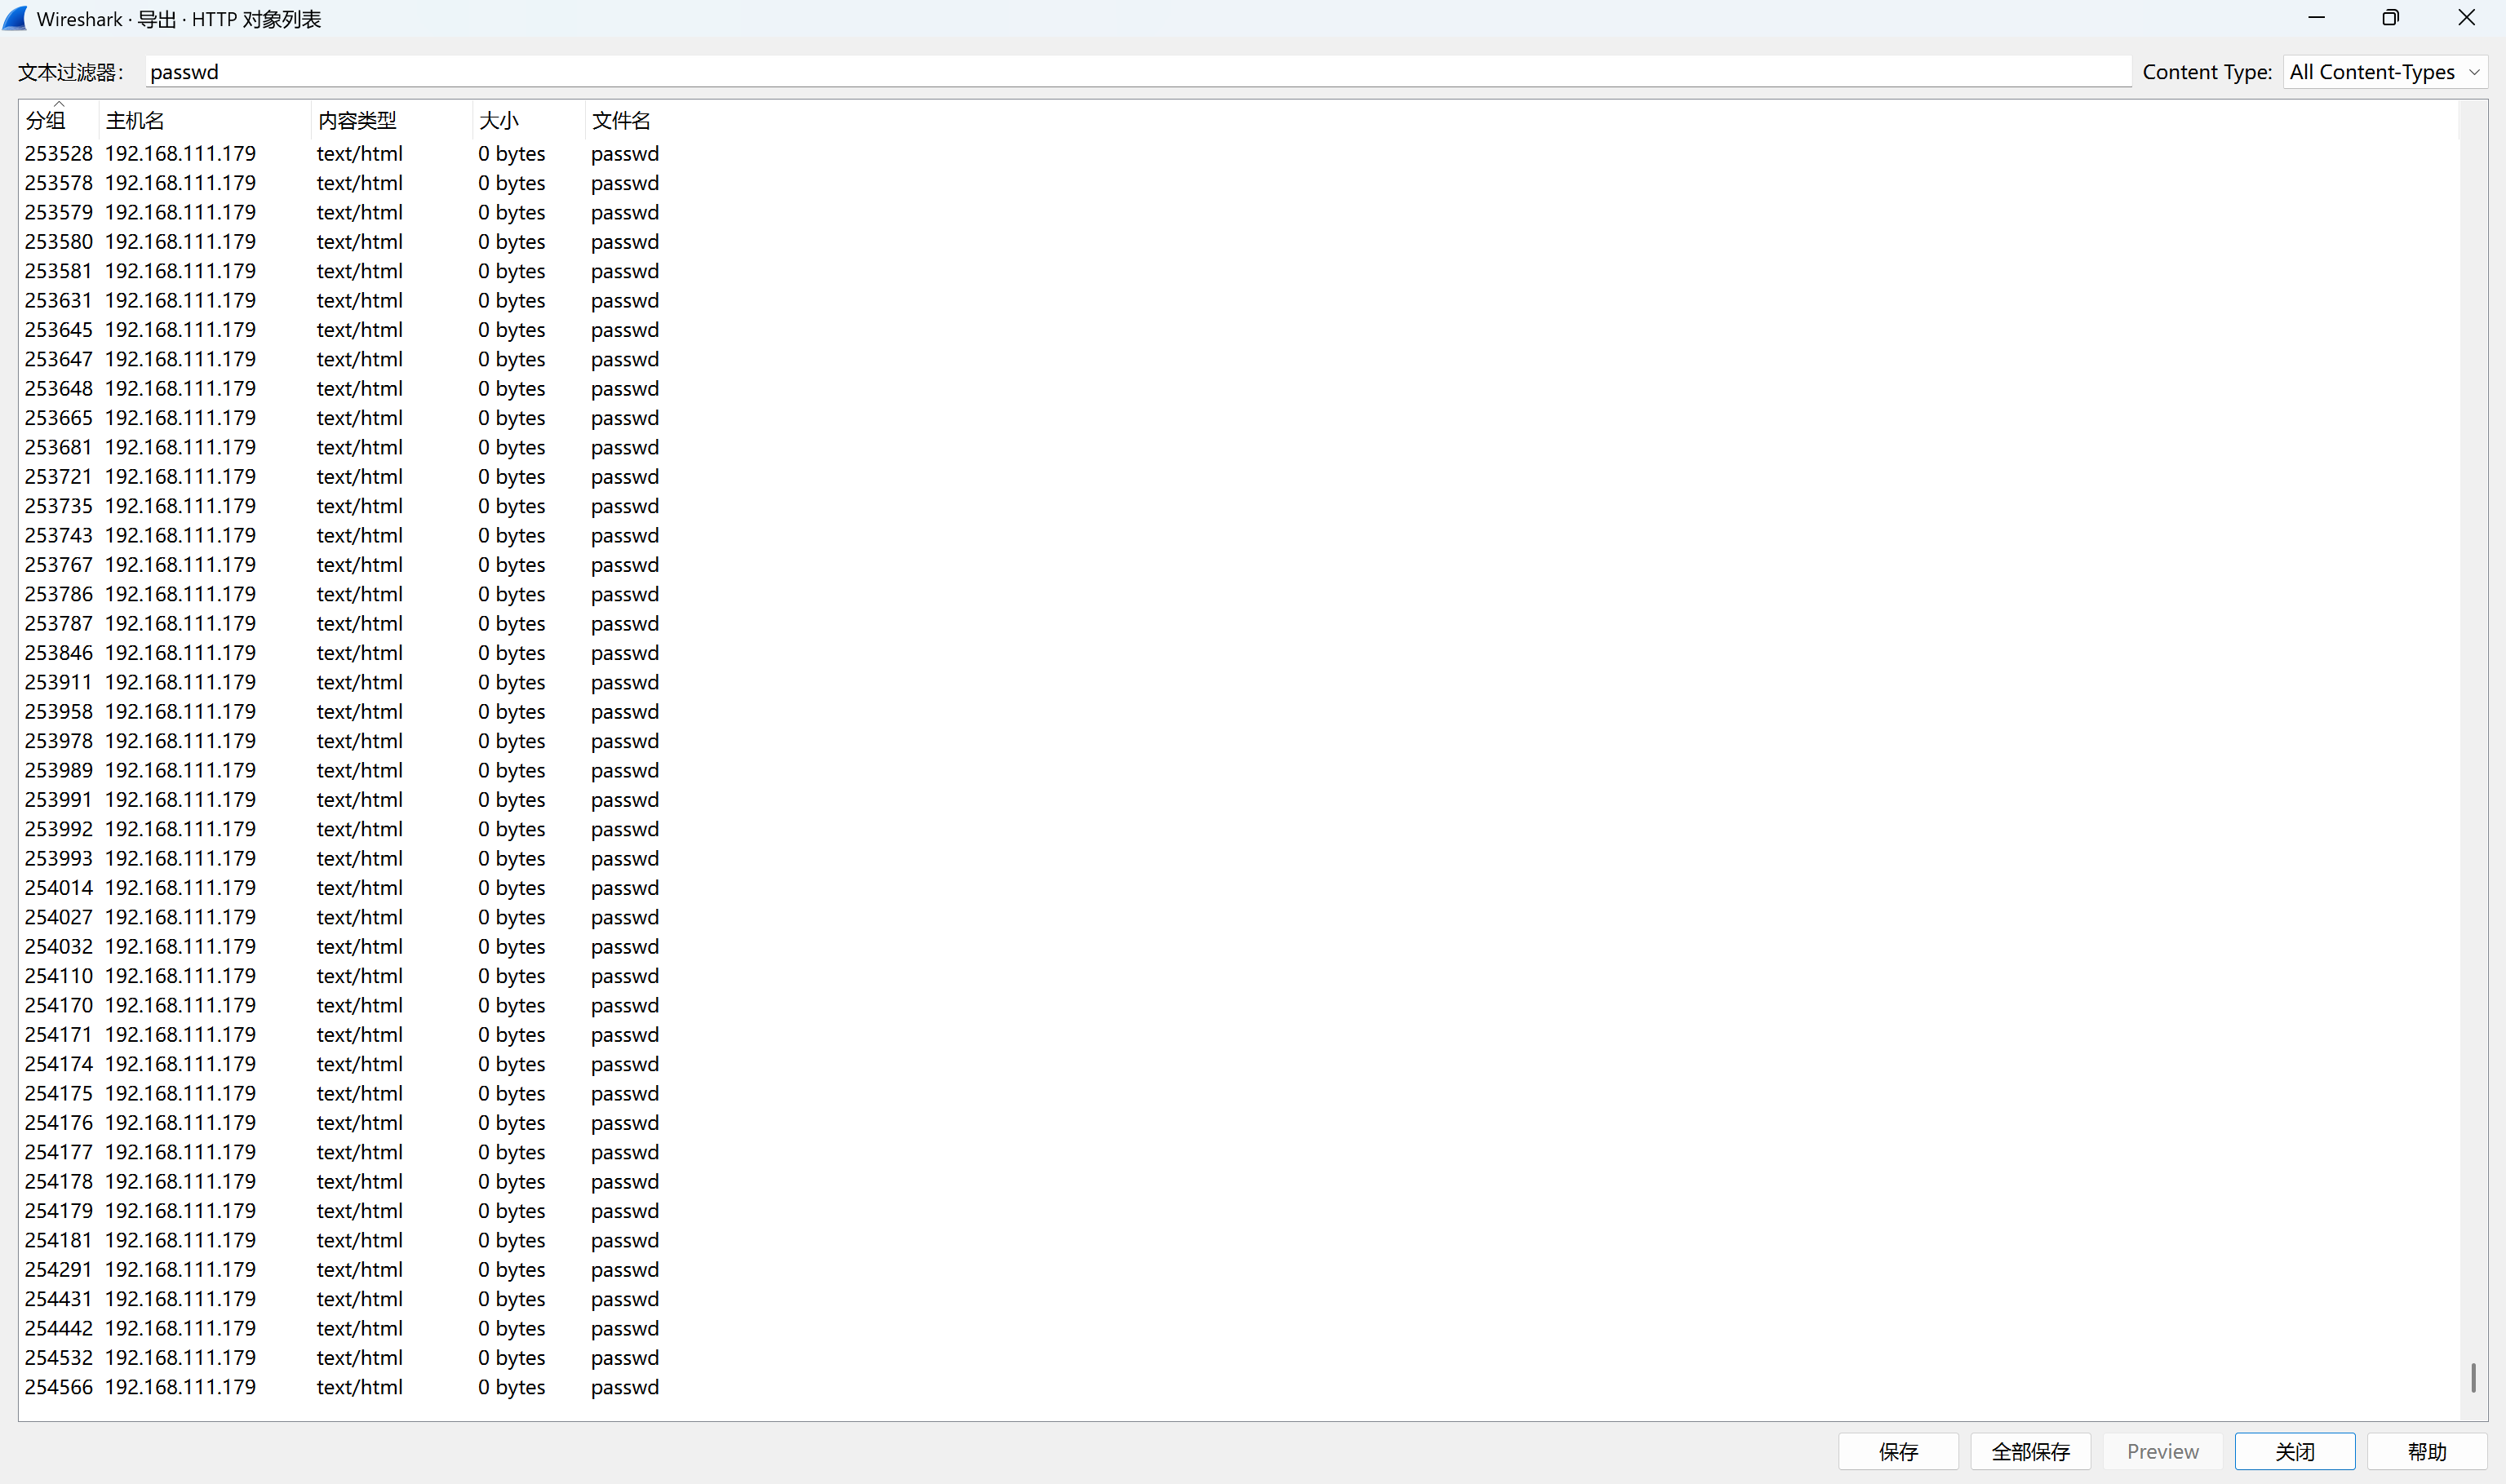Sort by the 分组 column header
Image resolution: width=2506 pixels, height=1484 pixels.
[x=46, y=121]
